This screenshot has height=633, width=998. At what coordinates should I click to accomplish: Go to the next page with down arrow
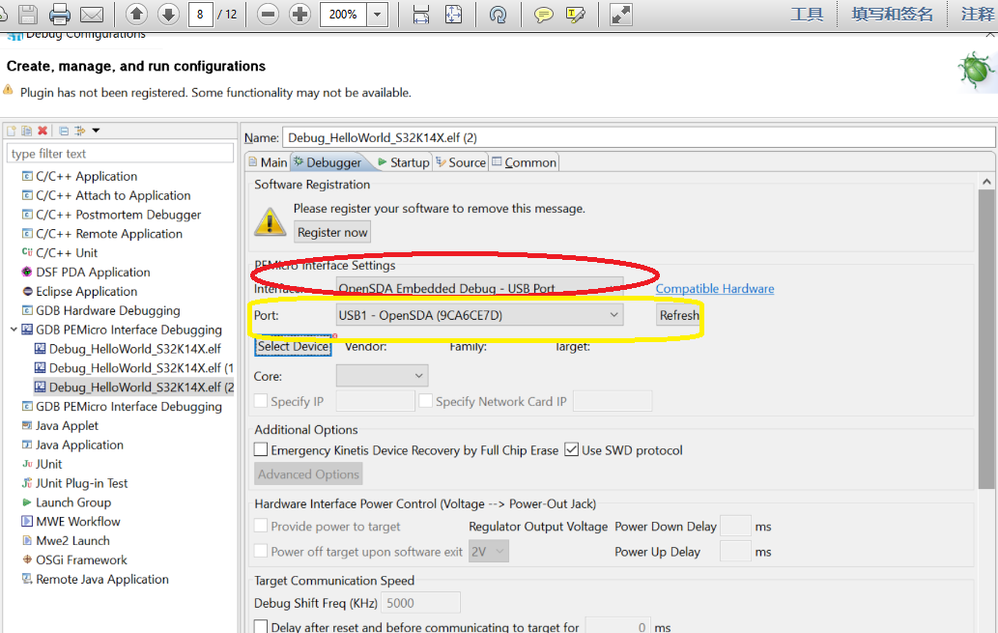tap(168, 14)
